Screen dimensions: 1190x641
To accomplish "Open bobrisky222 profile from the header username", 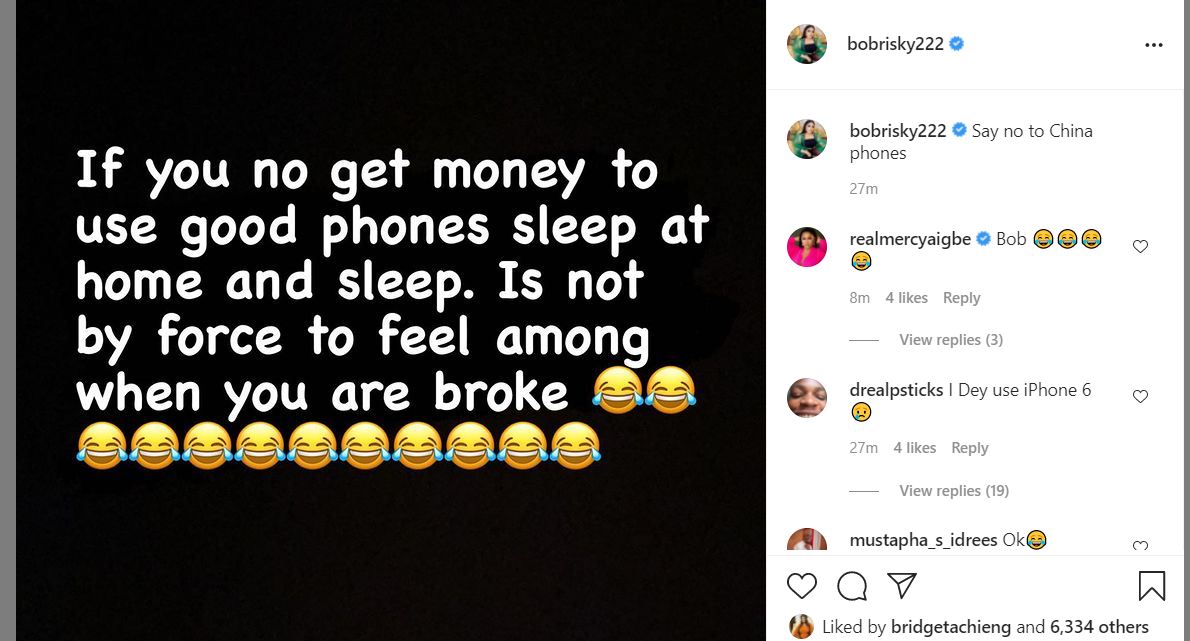I will coord(896,44).
